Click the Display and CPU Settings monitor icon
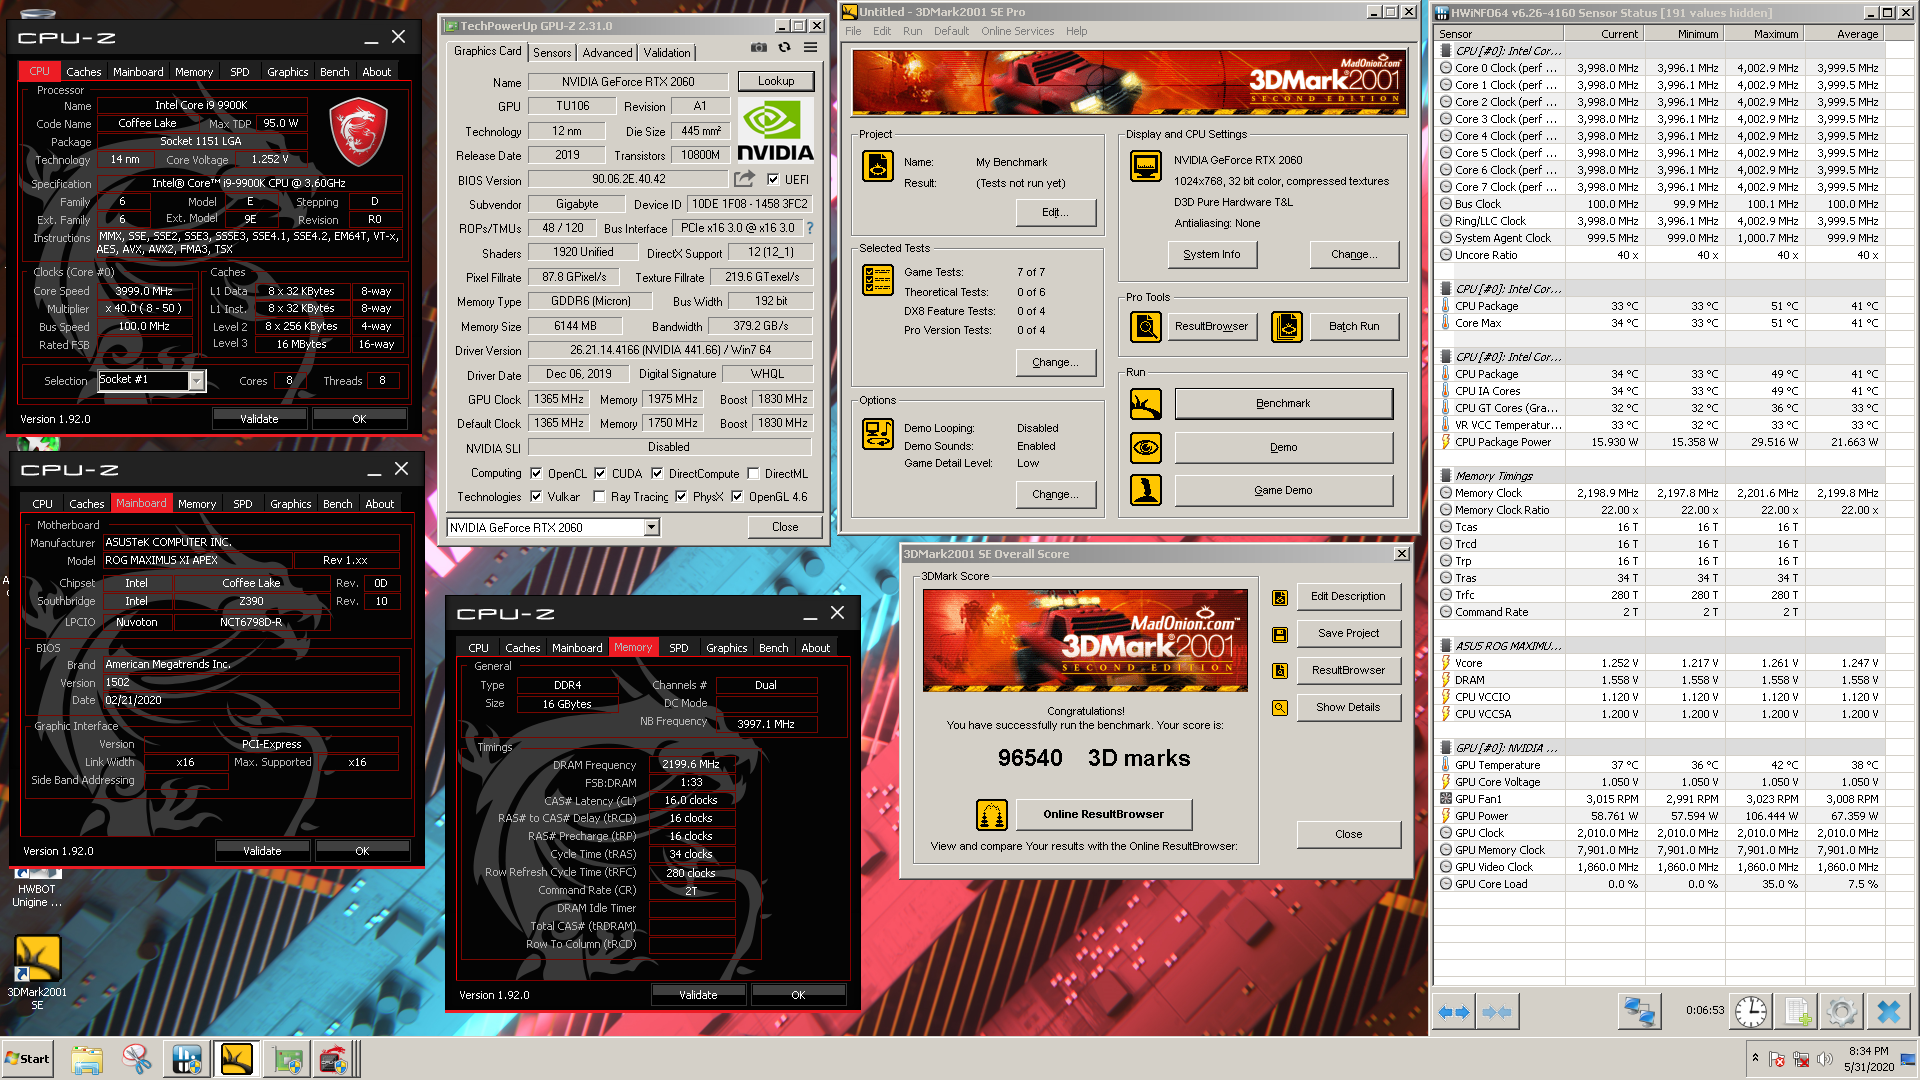This screenshot has width=1920, height=1080. click(x=1146, y=166)
